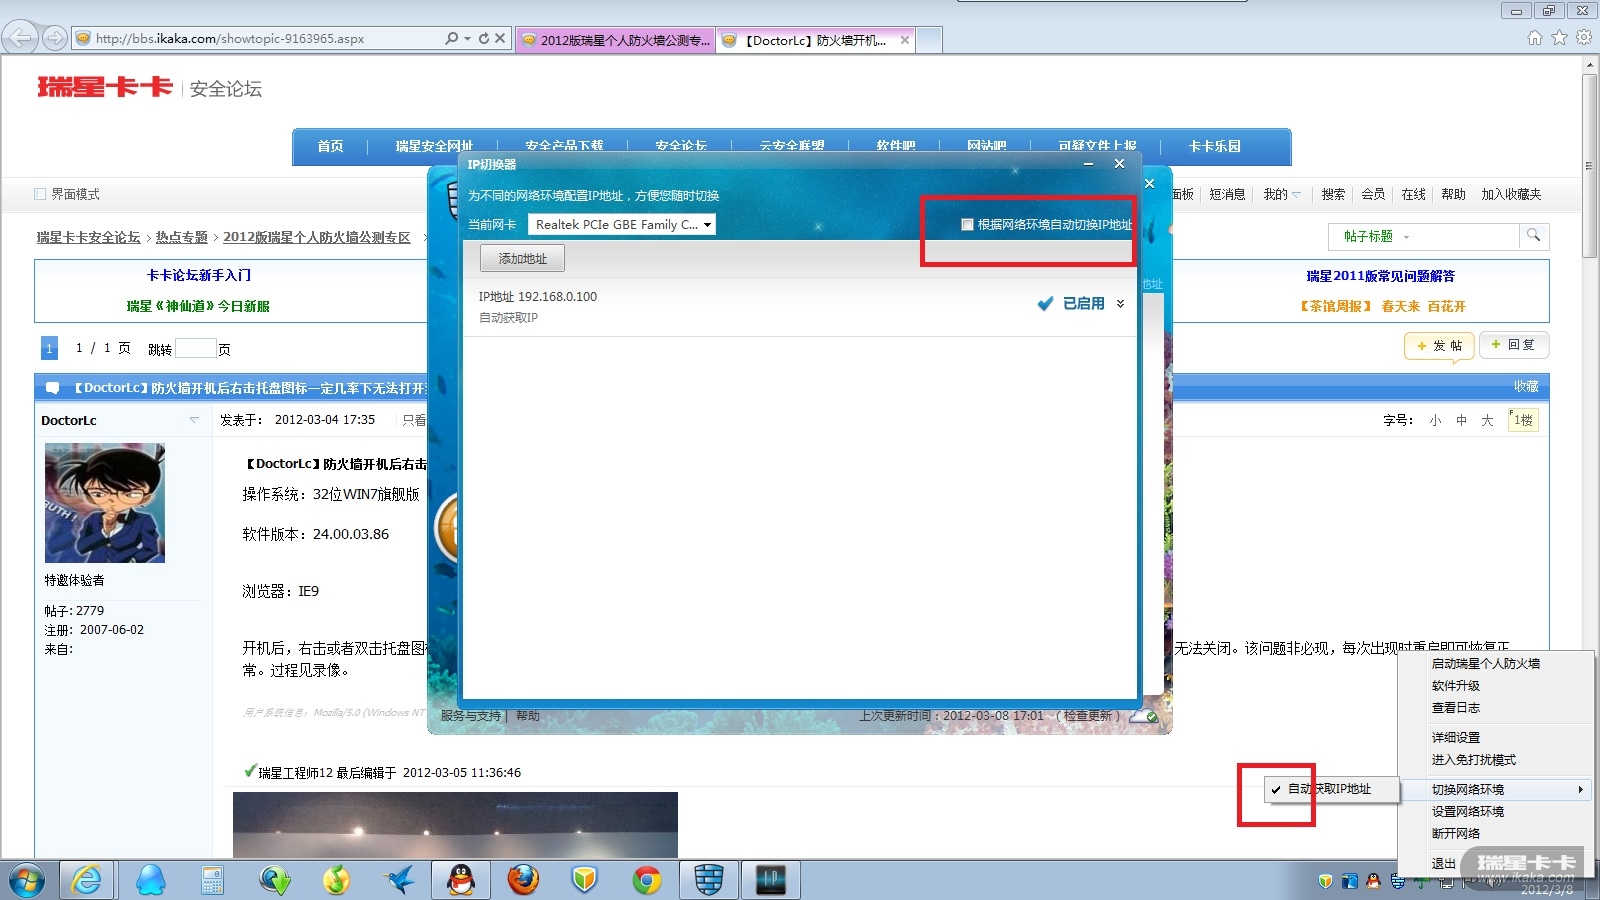The image size is (1600, 900).
Task: Open the Rising firewall taskbar icon
Action: tap(709, 880)
